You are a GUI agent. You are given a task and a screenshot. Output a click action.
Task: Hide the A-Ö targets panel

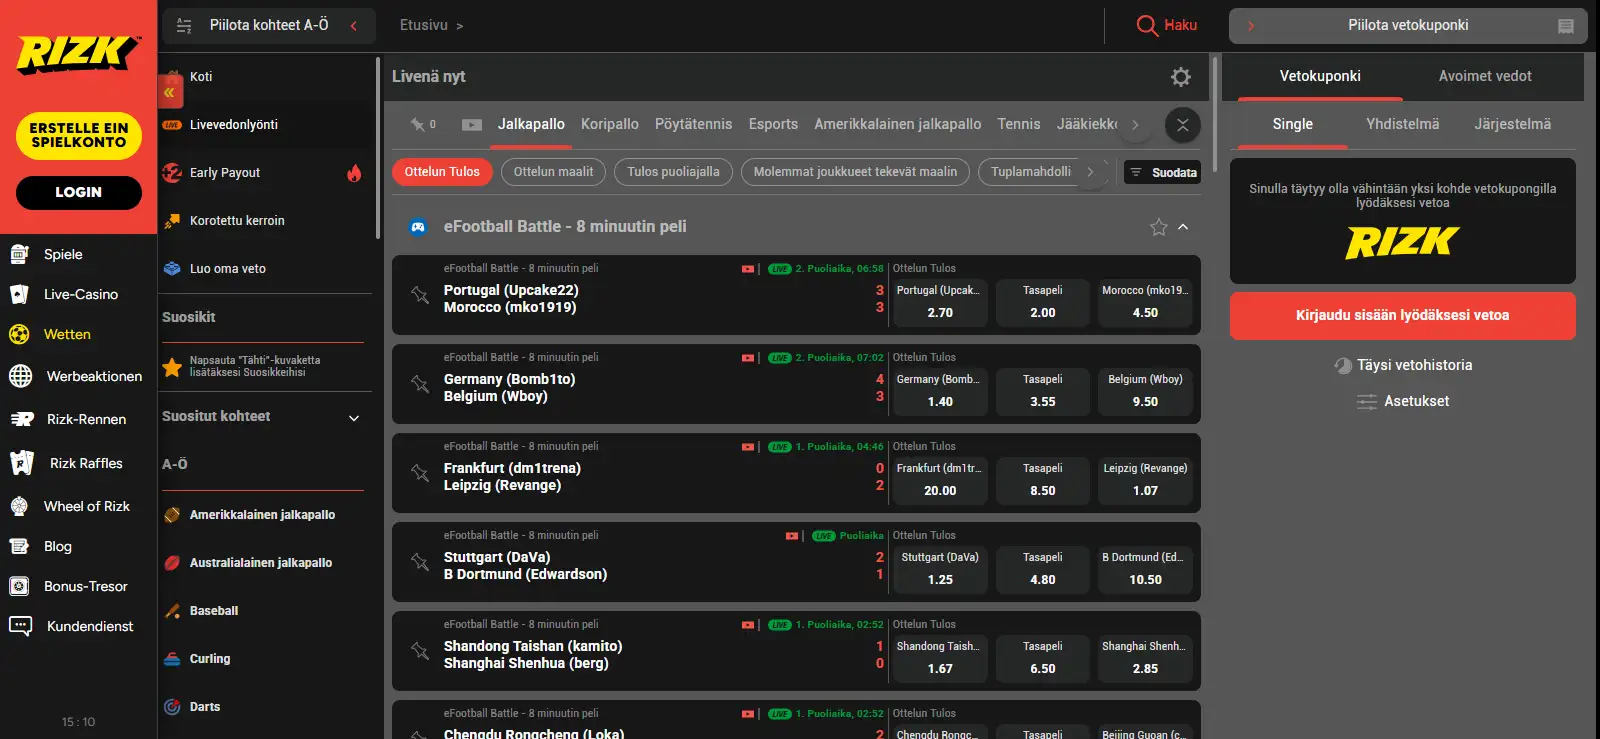tap(269, 25)
